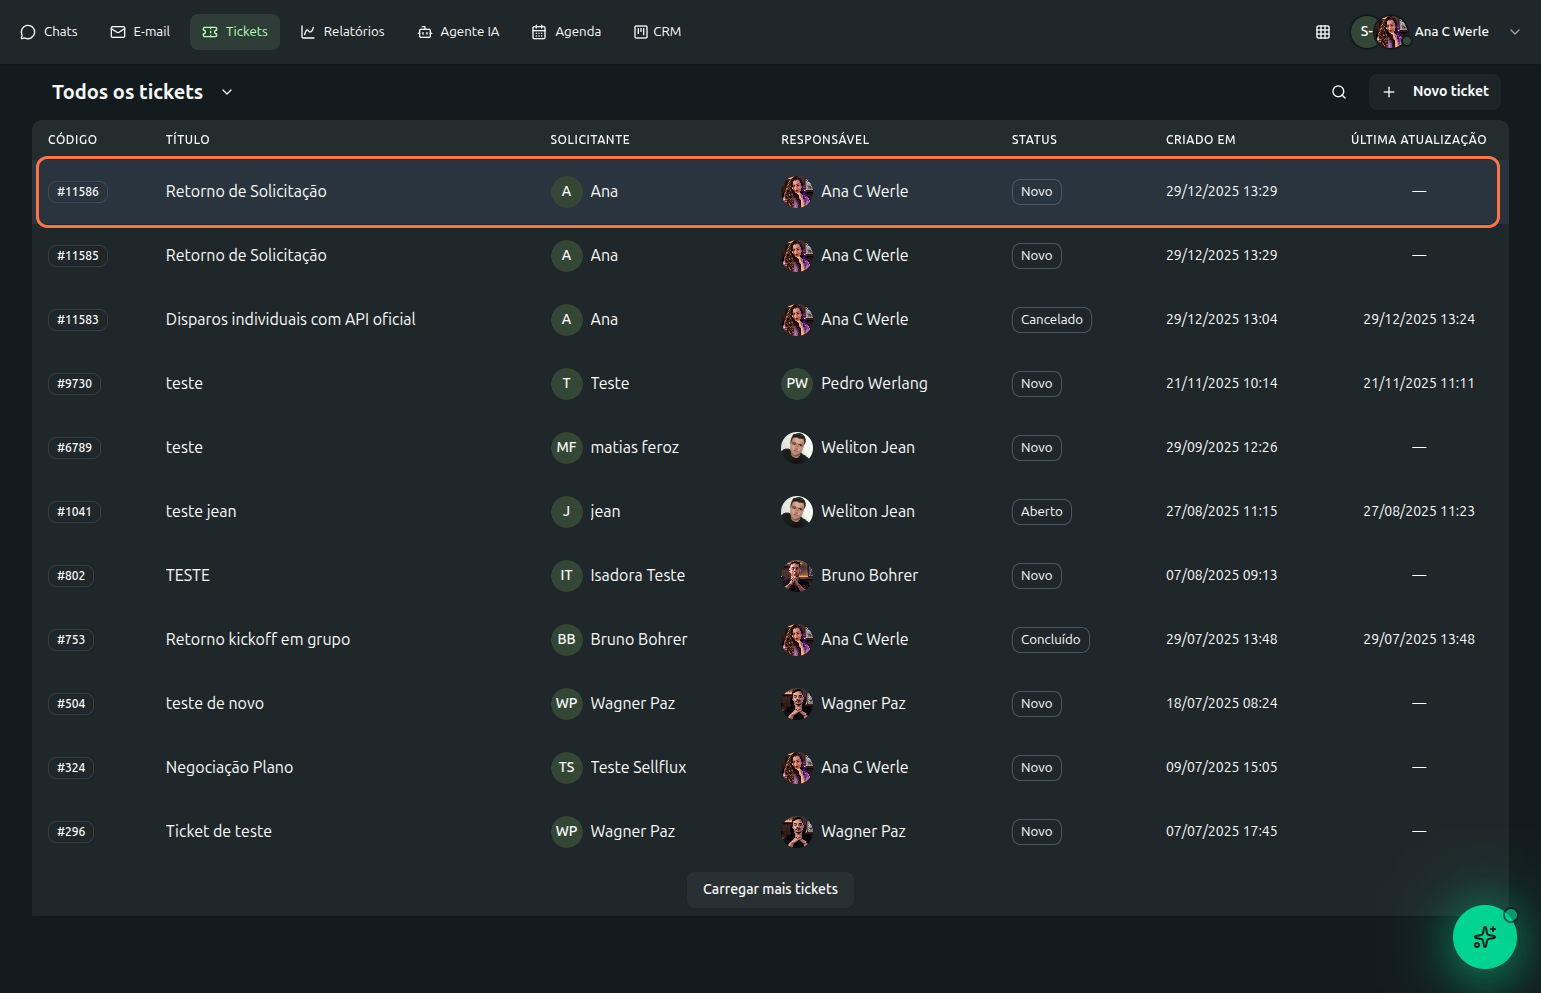
Task: Click the S- workspace avatar badge
Action: point(1364,32)
